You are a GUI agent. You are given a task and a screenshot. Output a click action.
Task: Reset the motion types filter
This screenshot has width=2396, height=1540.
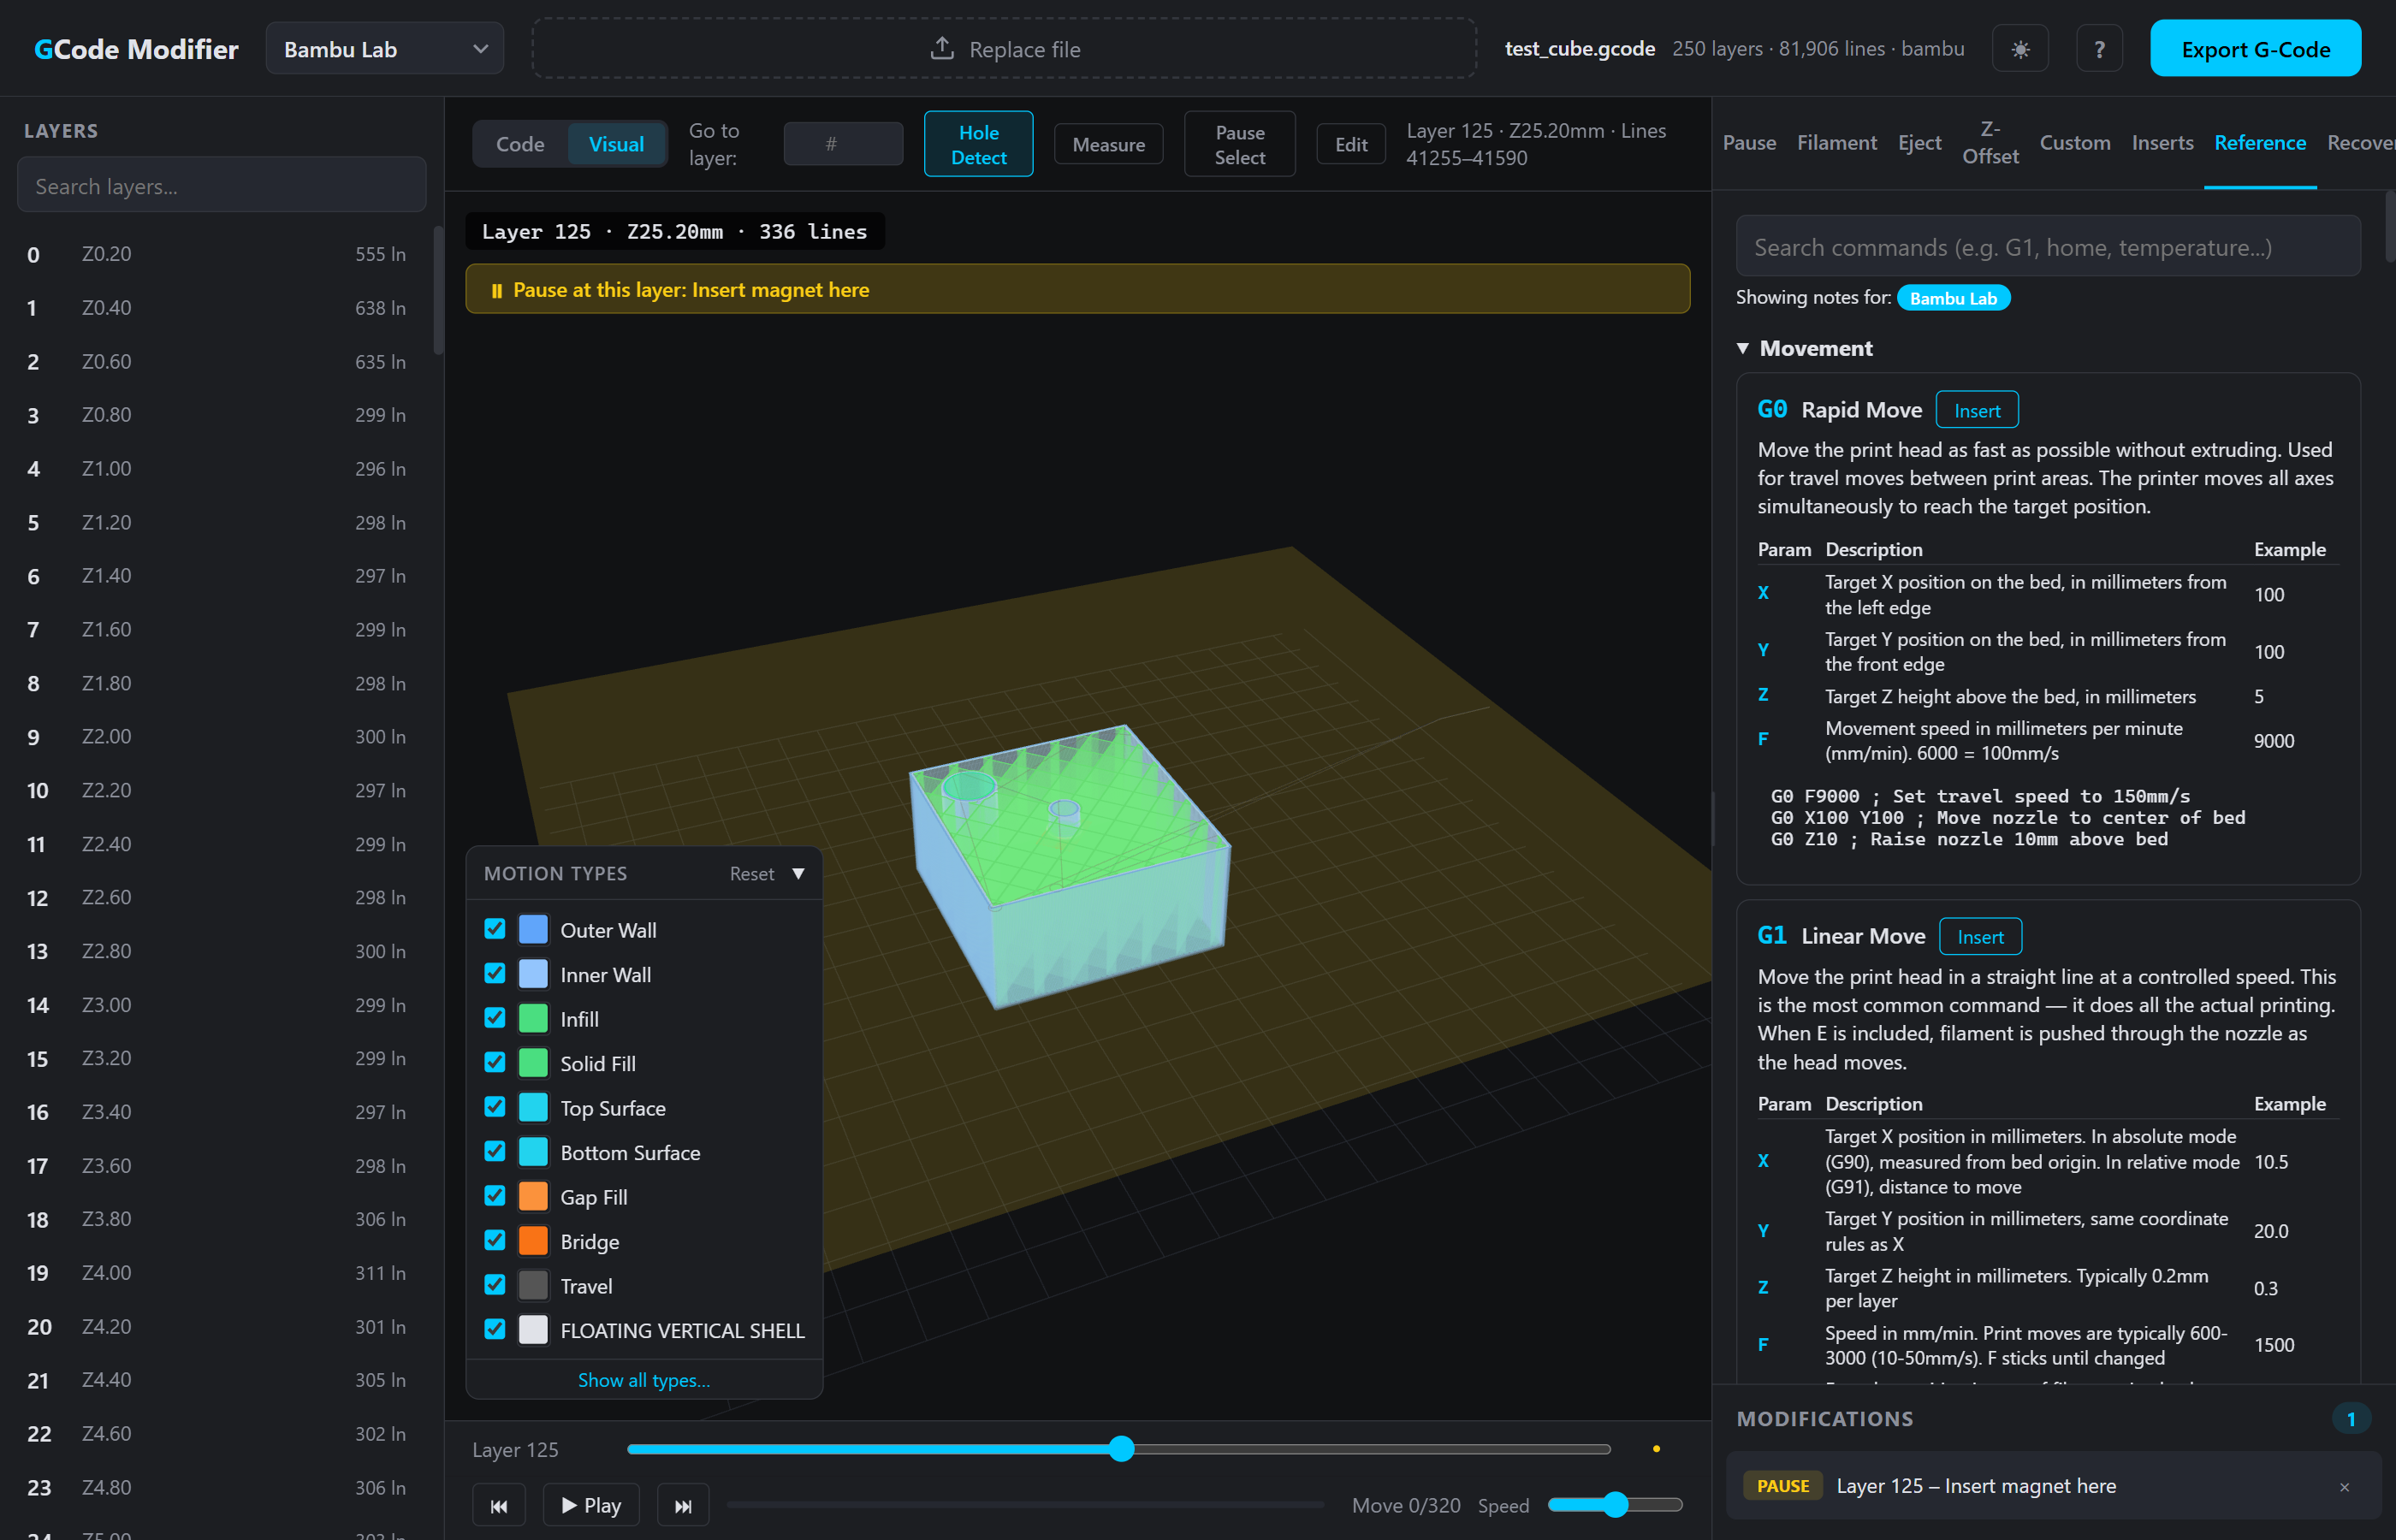751,874
